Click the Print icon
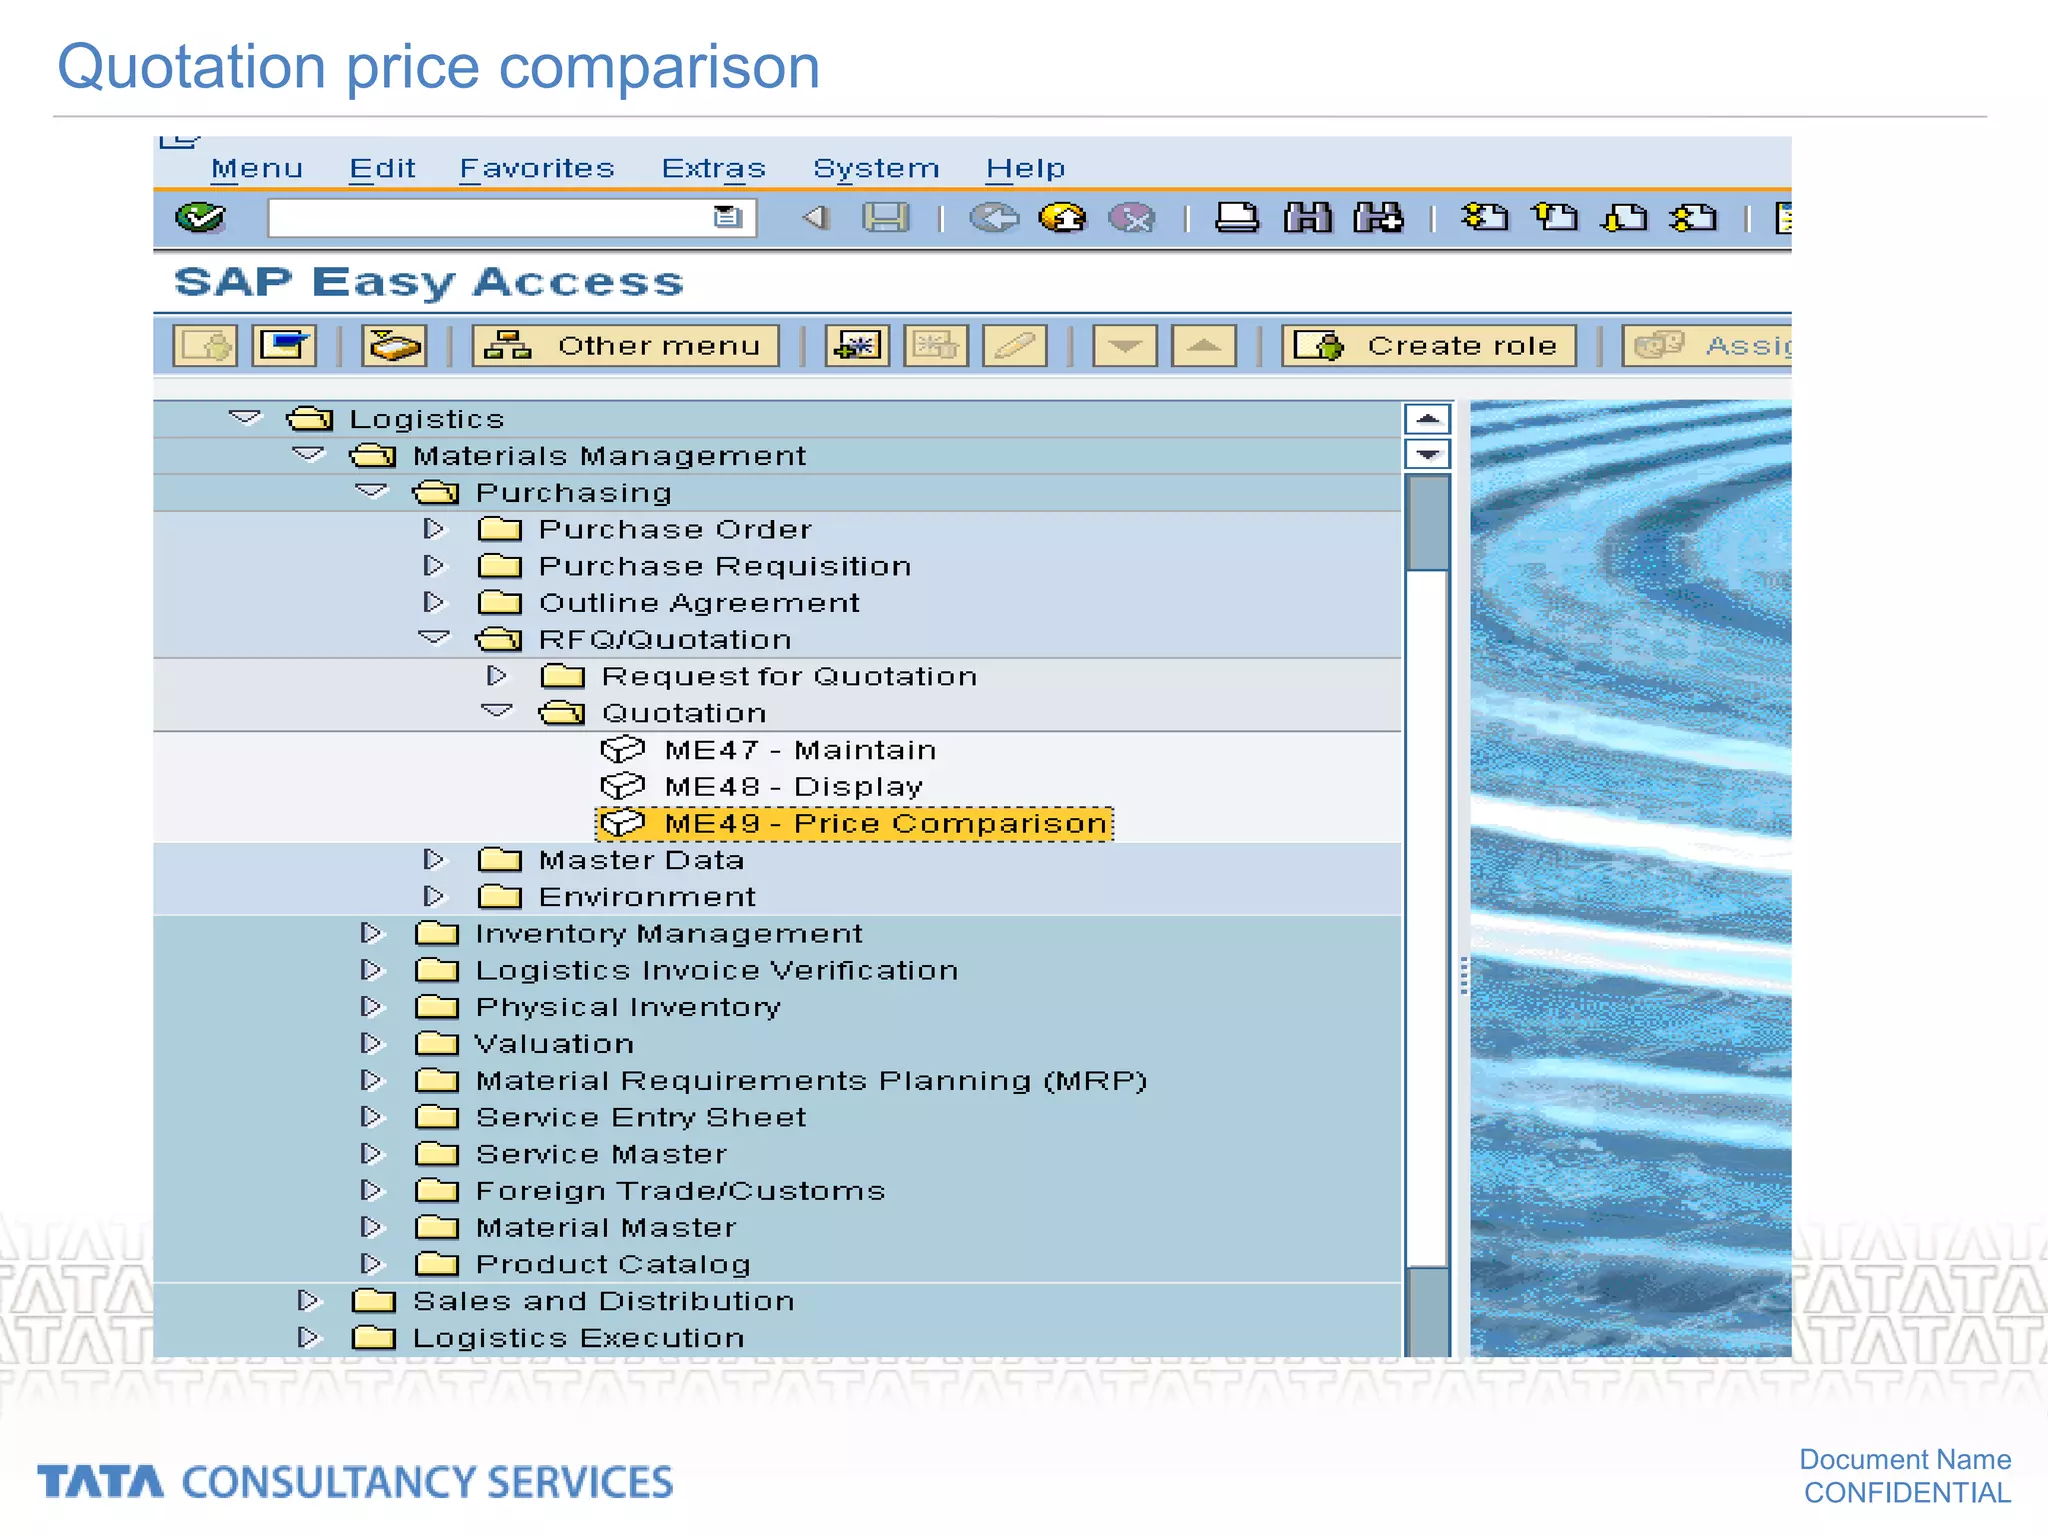Screen dimensions: 2048x1536 point(1237,217)
